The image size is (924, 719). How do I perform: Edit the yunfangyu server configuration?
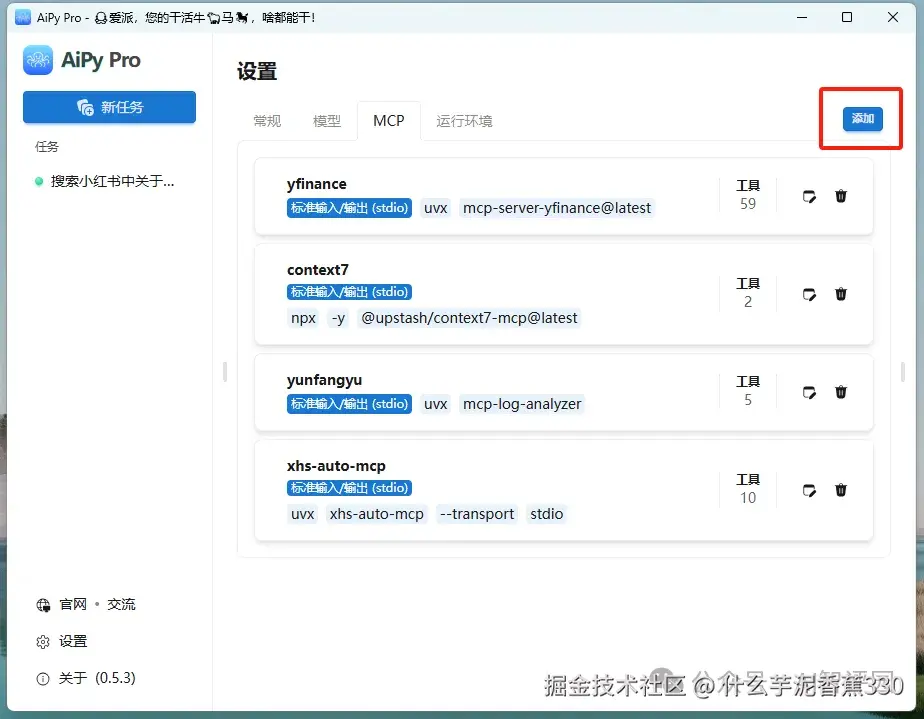pyautogui.click(x=809, y=392)
